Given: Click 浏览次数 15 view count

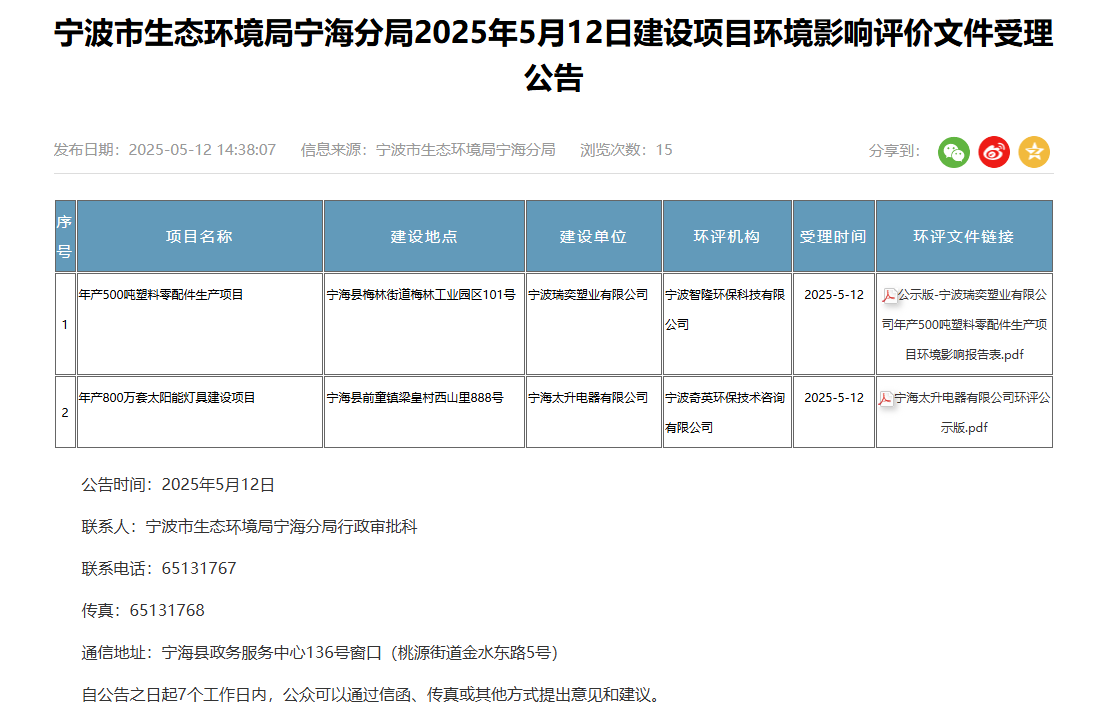Looking at the screenshot, I should [x=626, y=150].
